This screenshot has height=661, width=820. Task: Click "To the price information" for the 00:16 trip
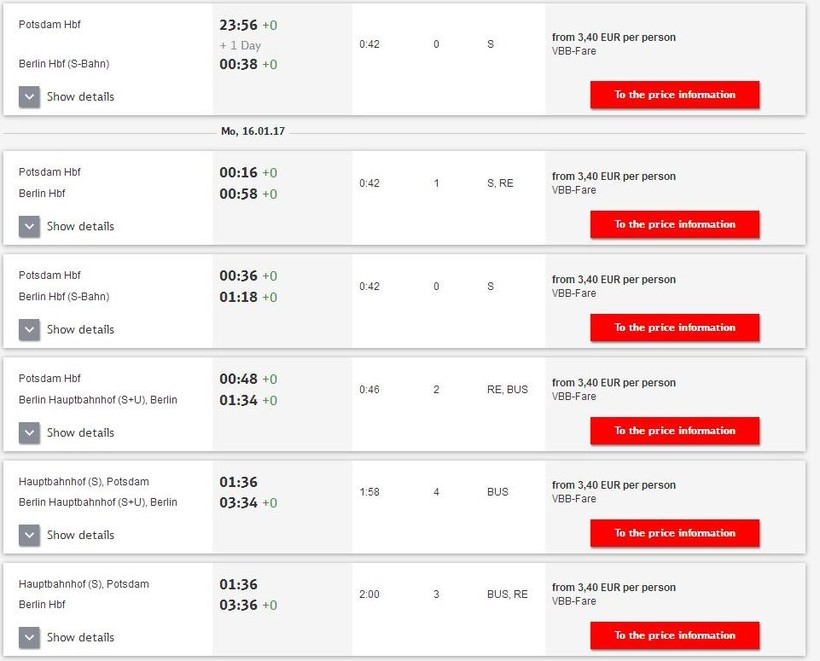[x=675, y=224]
